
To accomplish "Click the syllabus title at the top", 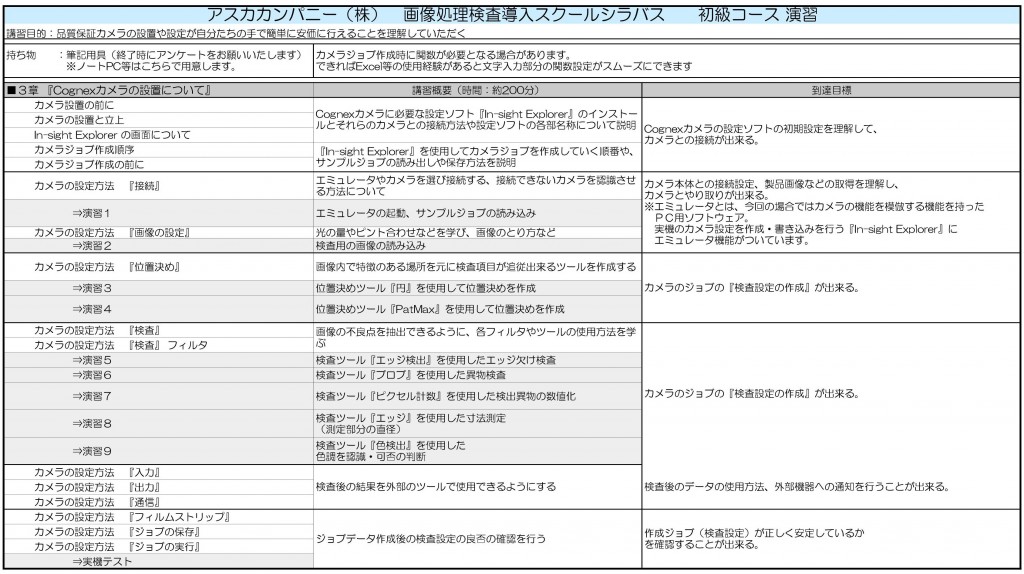I will [511, 16].
